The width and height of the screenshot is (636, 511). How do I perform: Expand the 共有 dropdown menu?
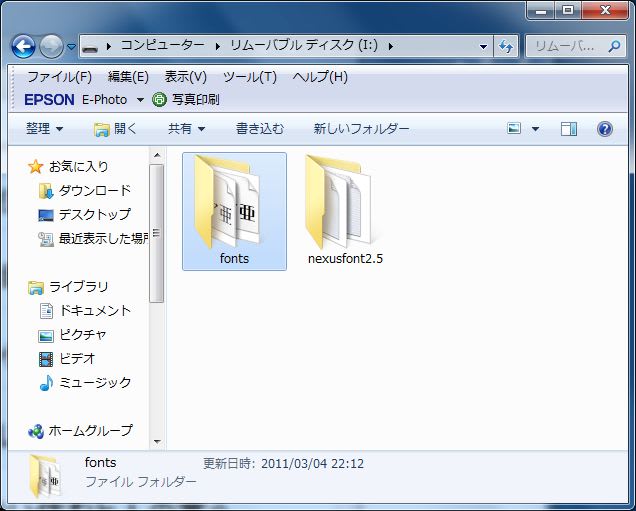tap(186, 129)
